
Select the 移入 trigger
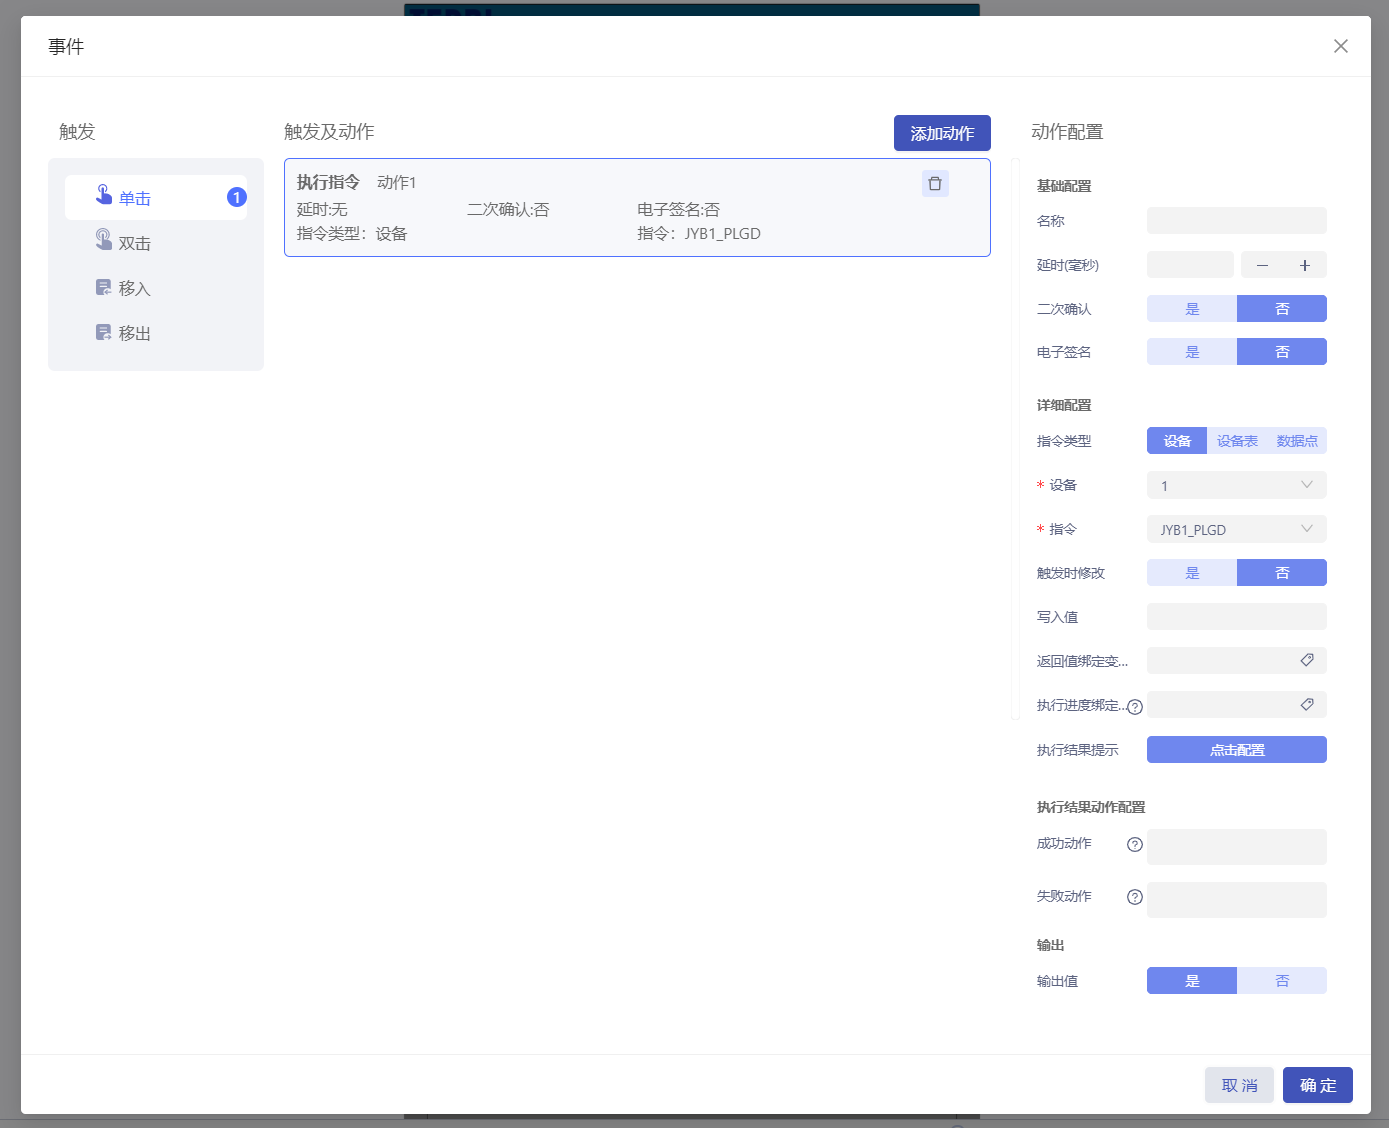click(134, 288)
